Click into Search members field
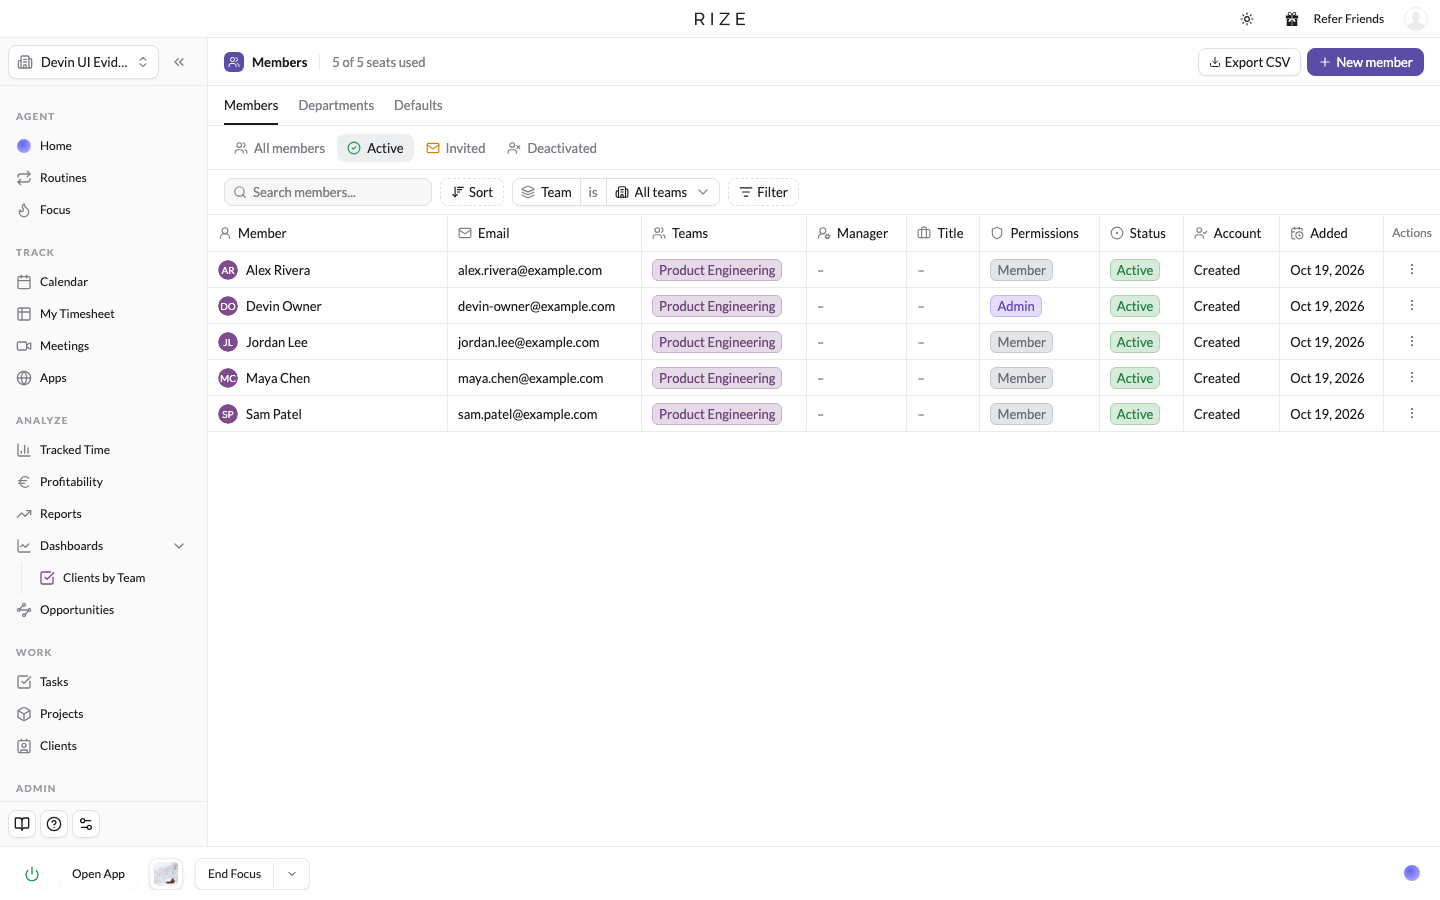Viewport: 1440px width, 900px height. click(328, 192)
